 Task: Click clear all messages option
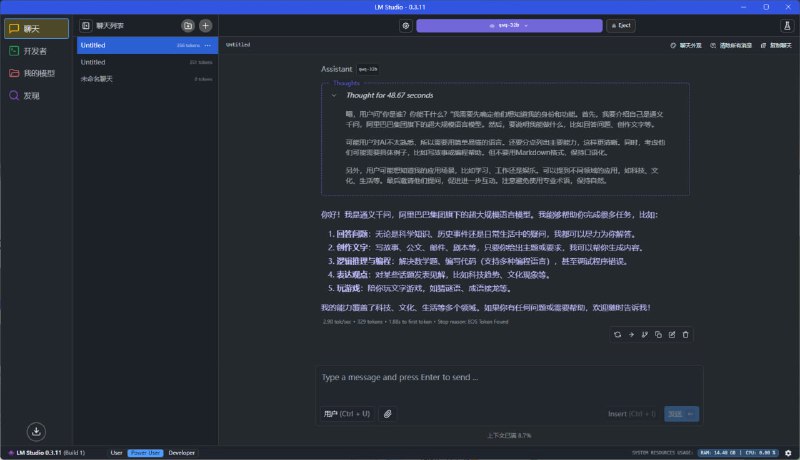tap(731, 45)
